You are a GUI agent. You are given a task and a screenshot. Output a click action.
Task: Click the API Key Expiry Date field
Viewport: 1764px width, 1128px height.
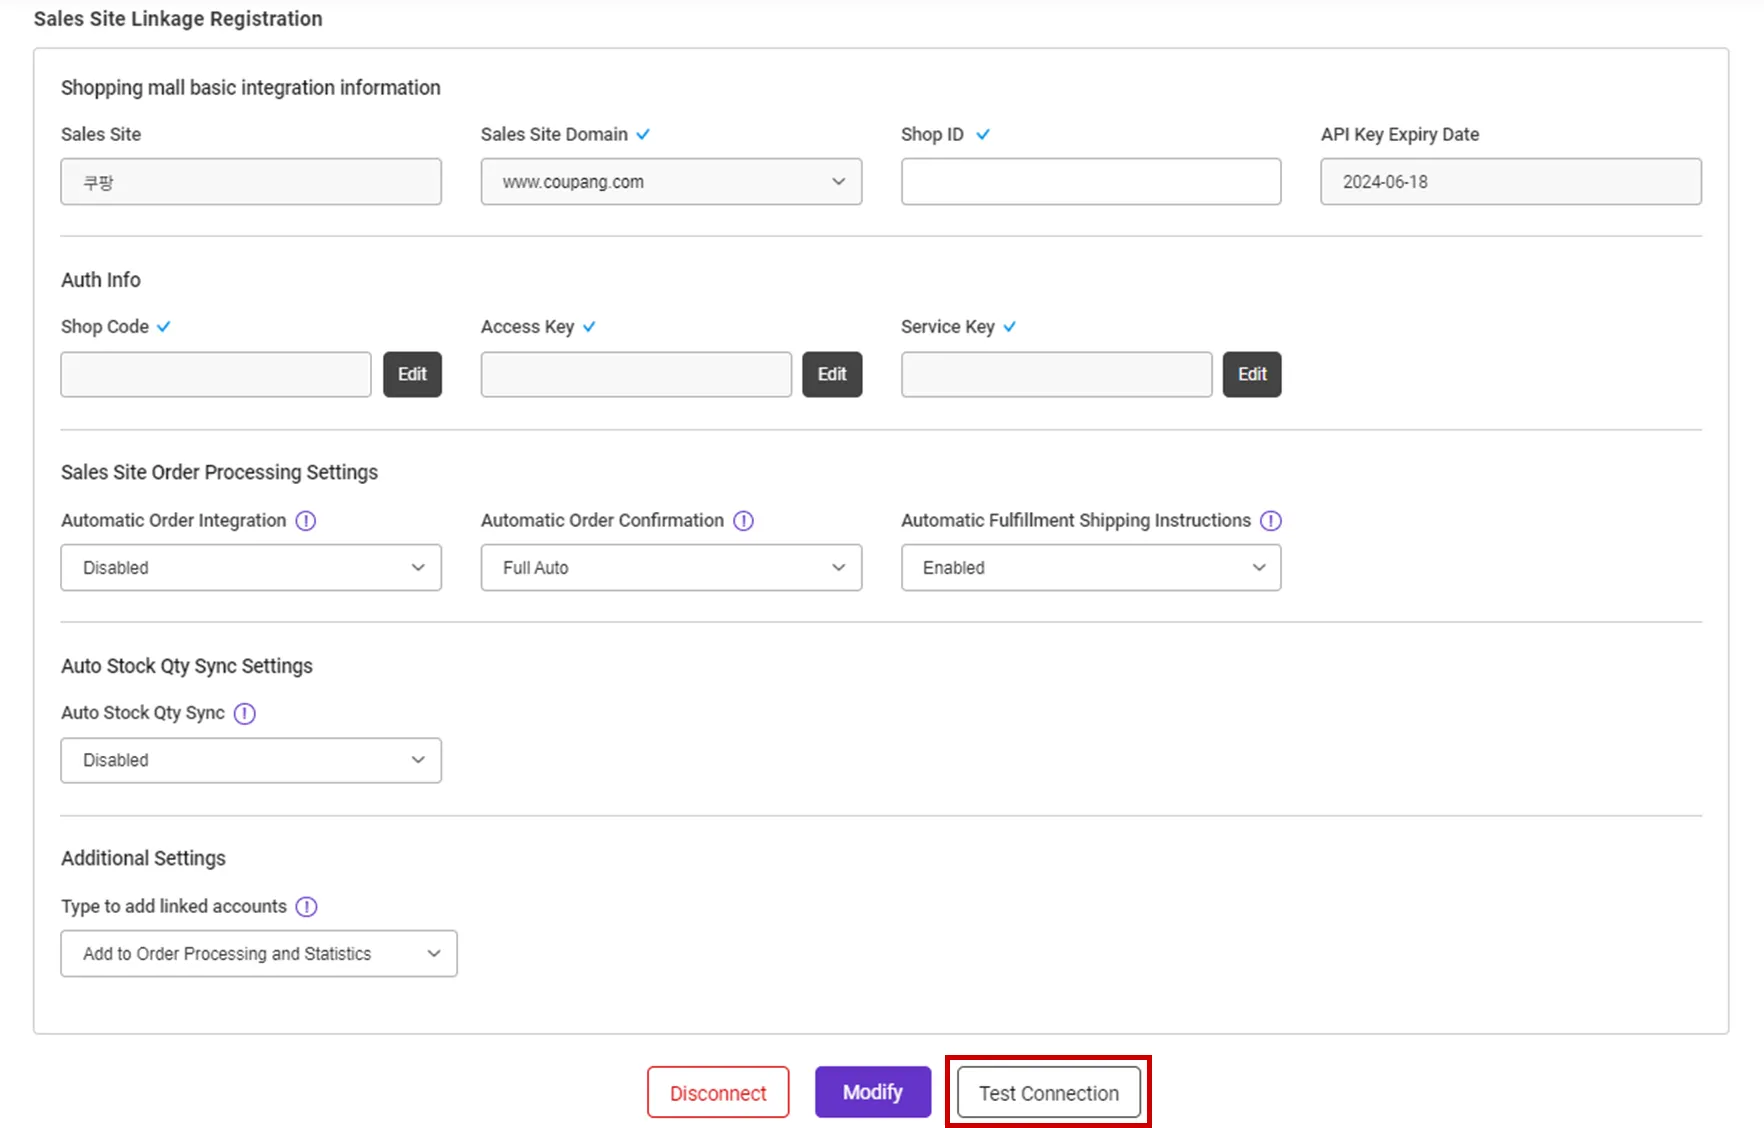click(1510, 182)
